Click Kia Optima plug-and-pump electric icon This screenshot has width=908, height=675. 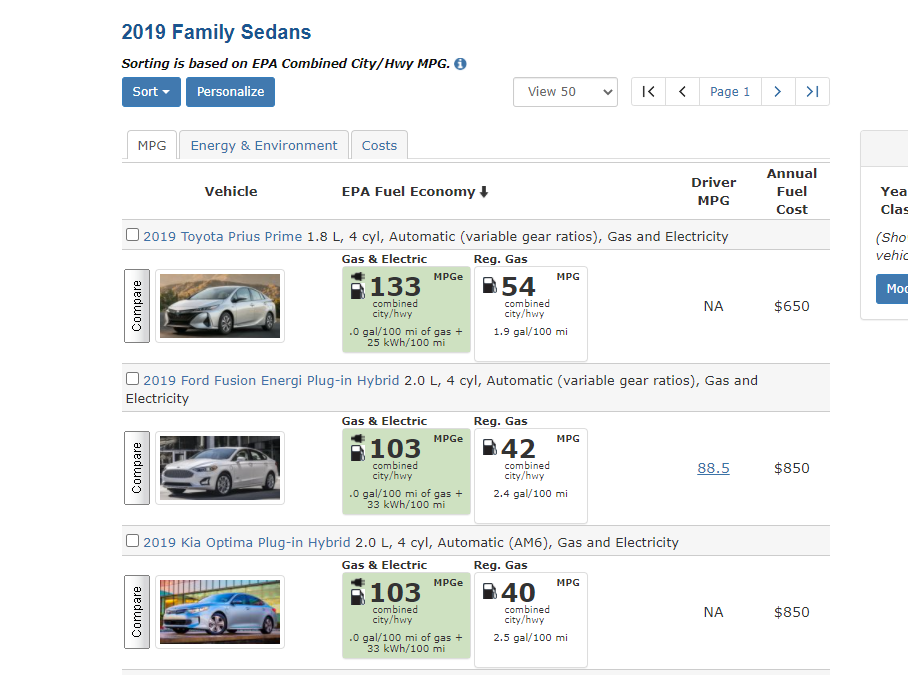coord(358,592)
